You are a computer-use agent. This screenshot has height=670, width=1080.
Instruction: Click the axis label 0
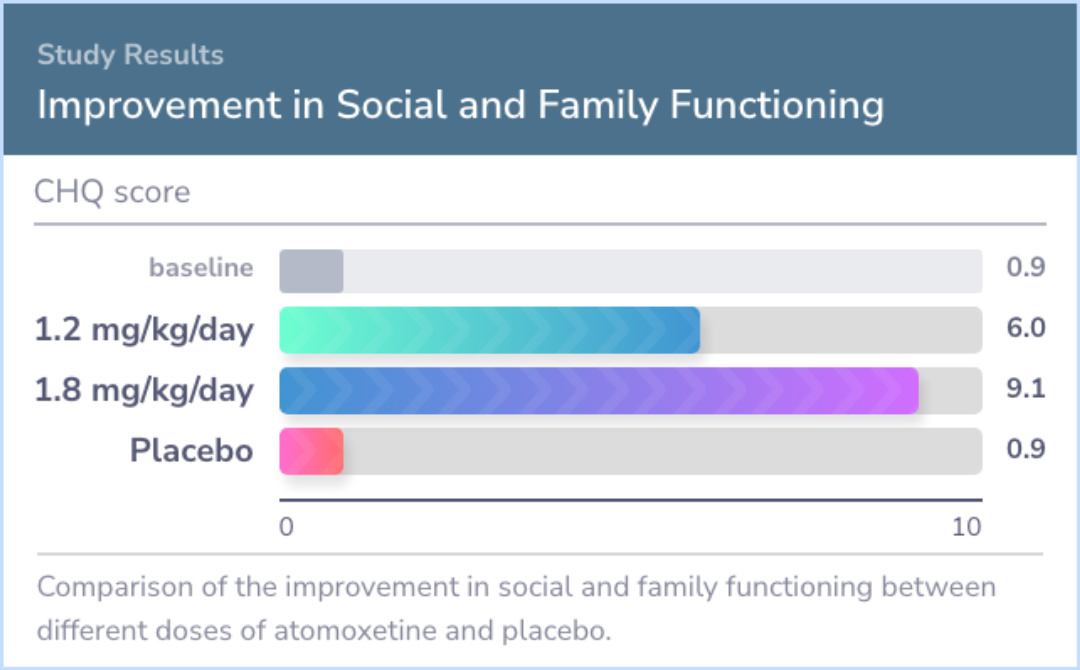[287, 527]
